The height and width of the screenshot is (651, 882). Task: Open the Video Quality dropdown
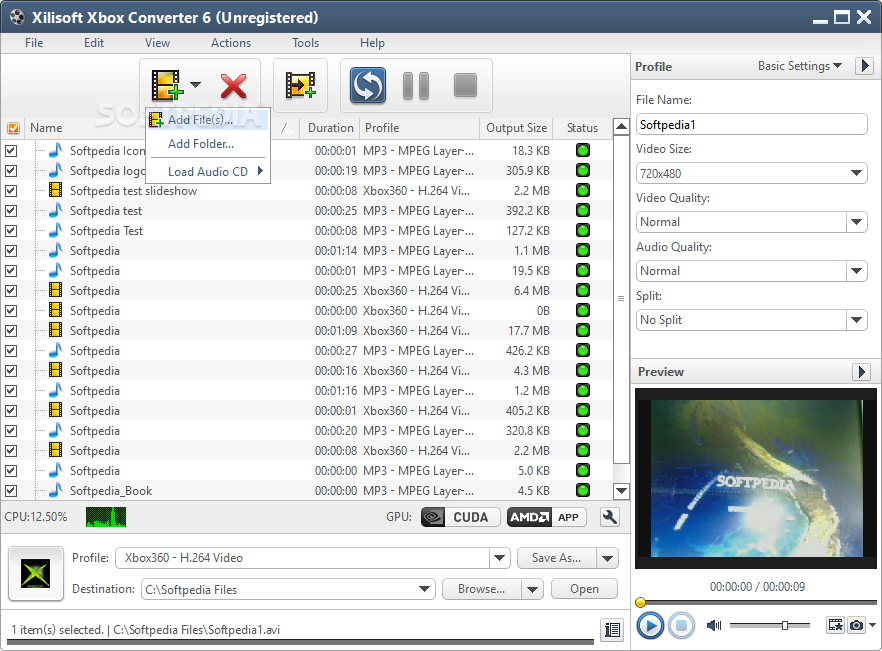pyautogui.click(x=856, y=222)
